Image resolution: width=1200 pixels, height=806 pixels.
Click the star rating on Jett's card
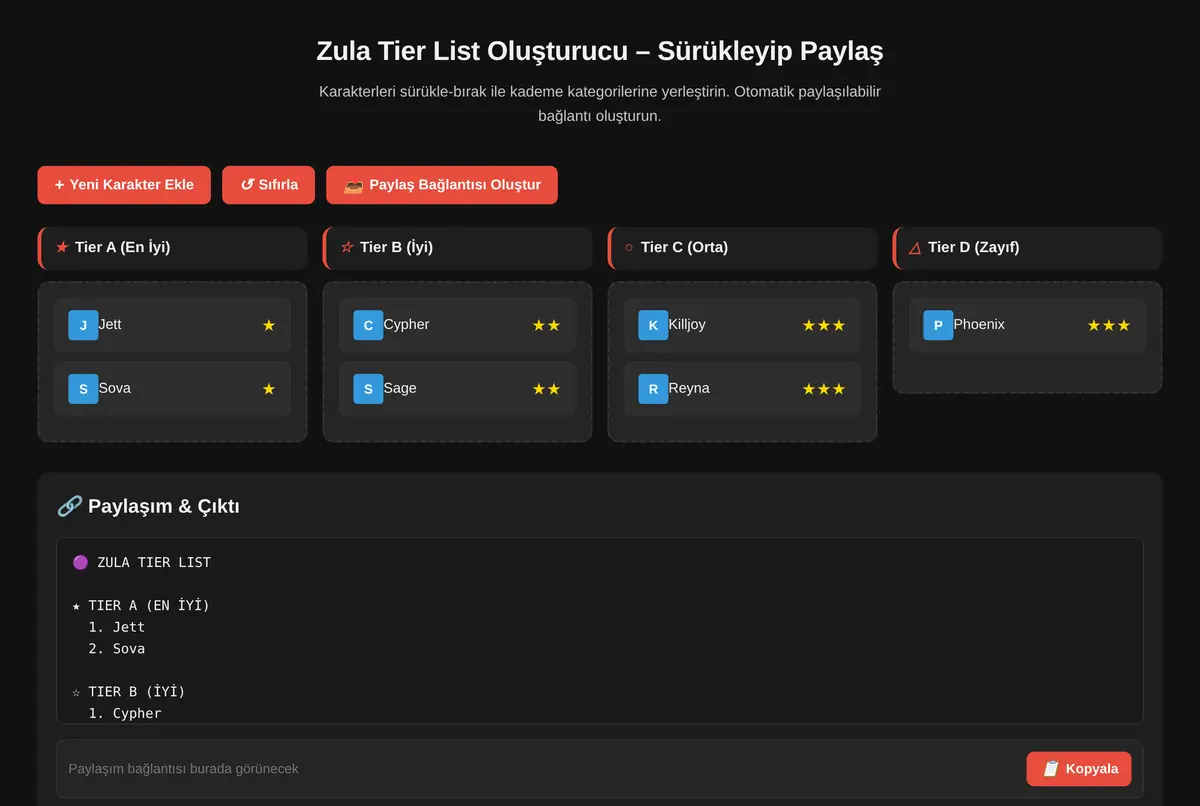(268, 325)
